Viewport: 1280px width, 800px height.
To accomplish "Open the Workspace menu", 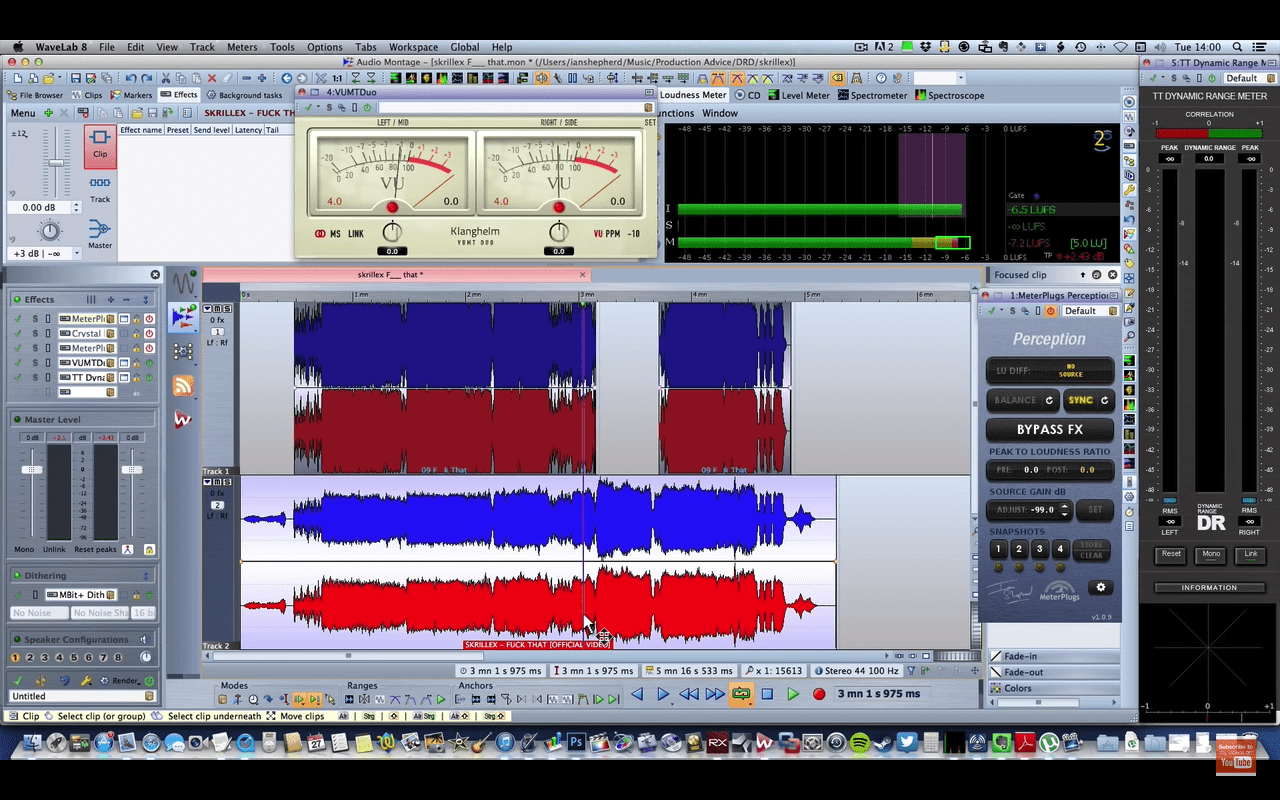I will click(x=413, y=47).
